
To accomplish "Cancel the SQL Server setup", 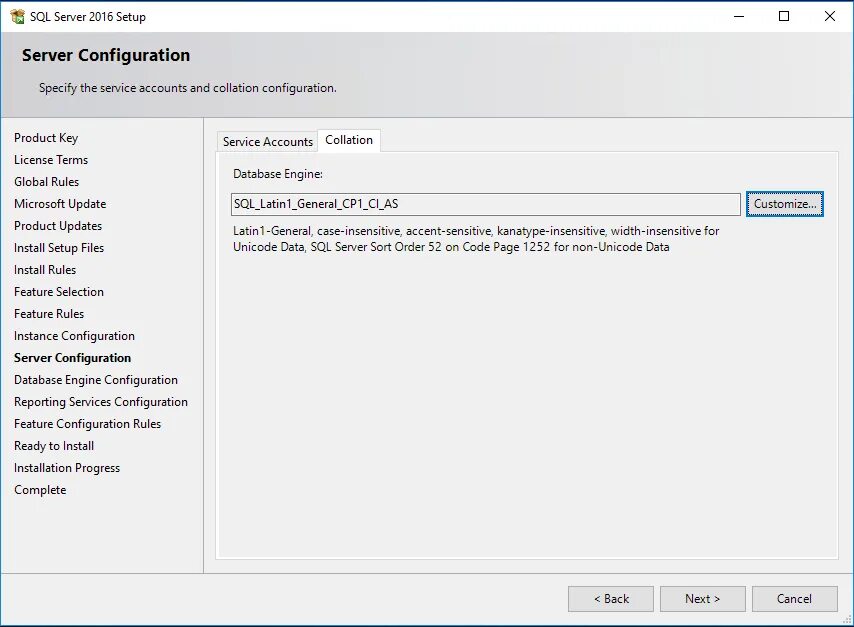I will tap(795, 599).
